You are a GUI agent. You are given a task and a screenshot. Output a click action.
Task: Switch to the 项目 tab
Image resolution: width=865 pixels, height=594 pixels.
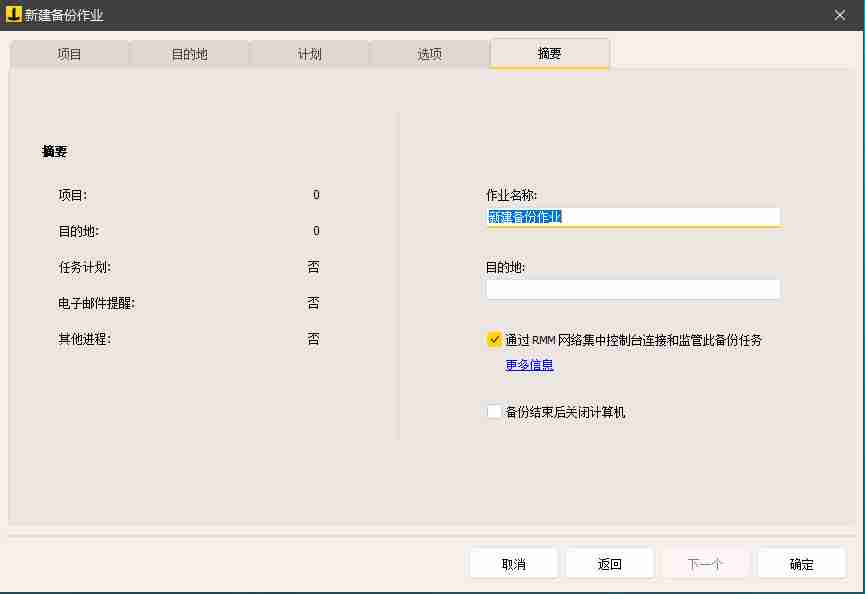click(69, 54)
